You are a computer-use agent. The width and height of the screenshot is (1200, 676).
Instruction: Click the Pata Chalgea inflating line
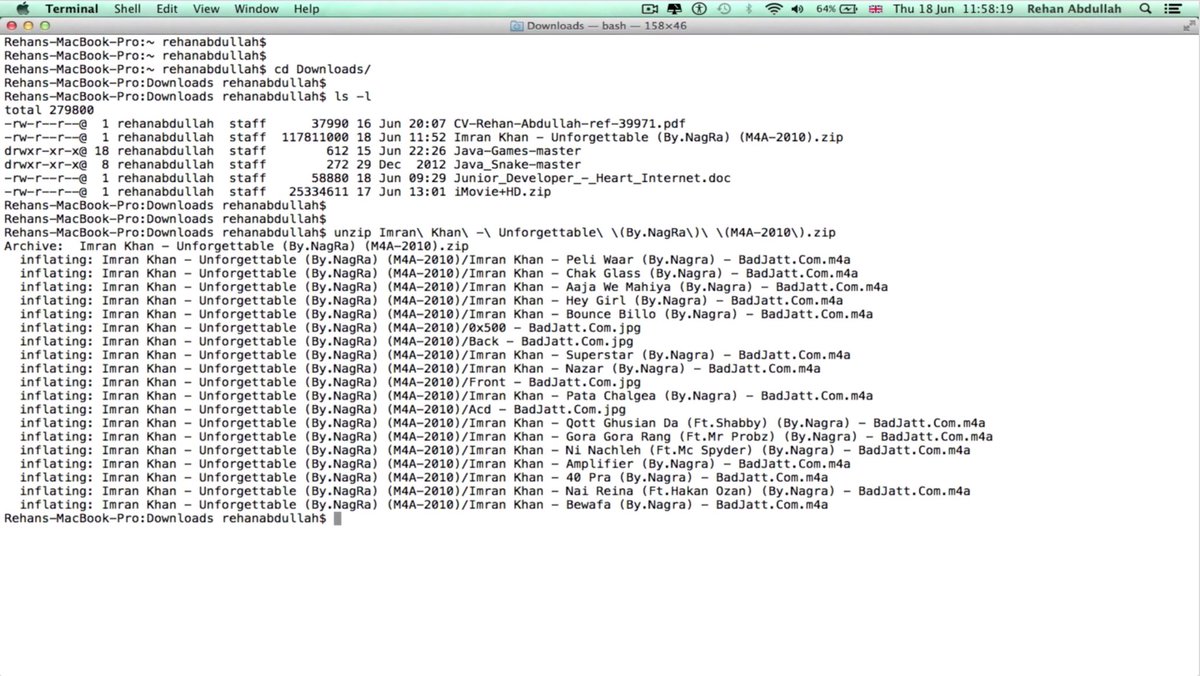(446, 396)
